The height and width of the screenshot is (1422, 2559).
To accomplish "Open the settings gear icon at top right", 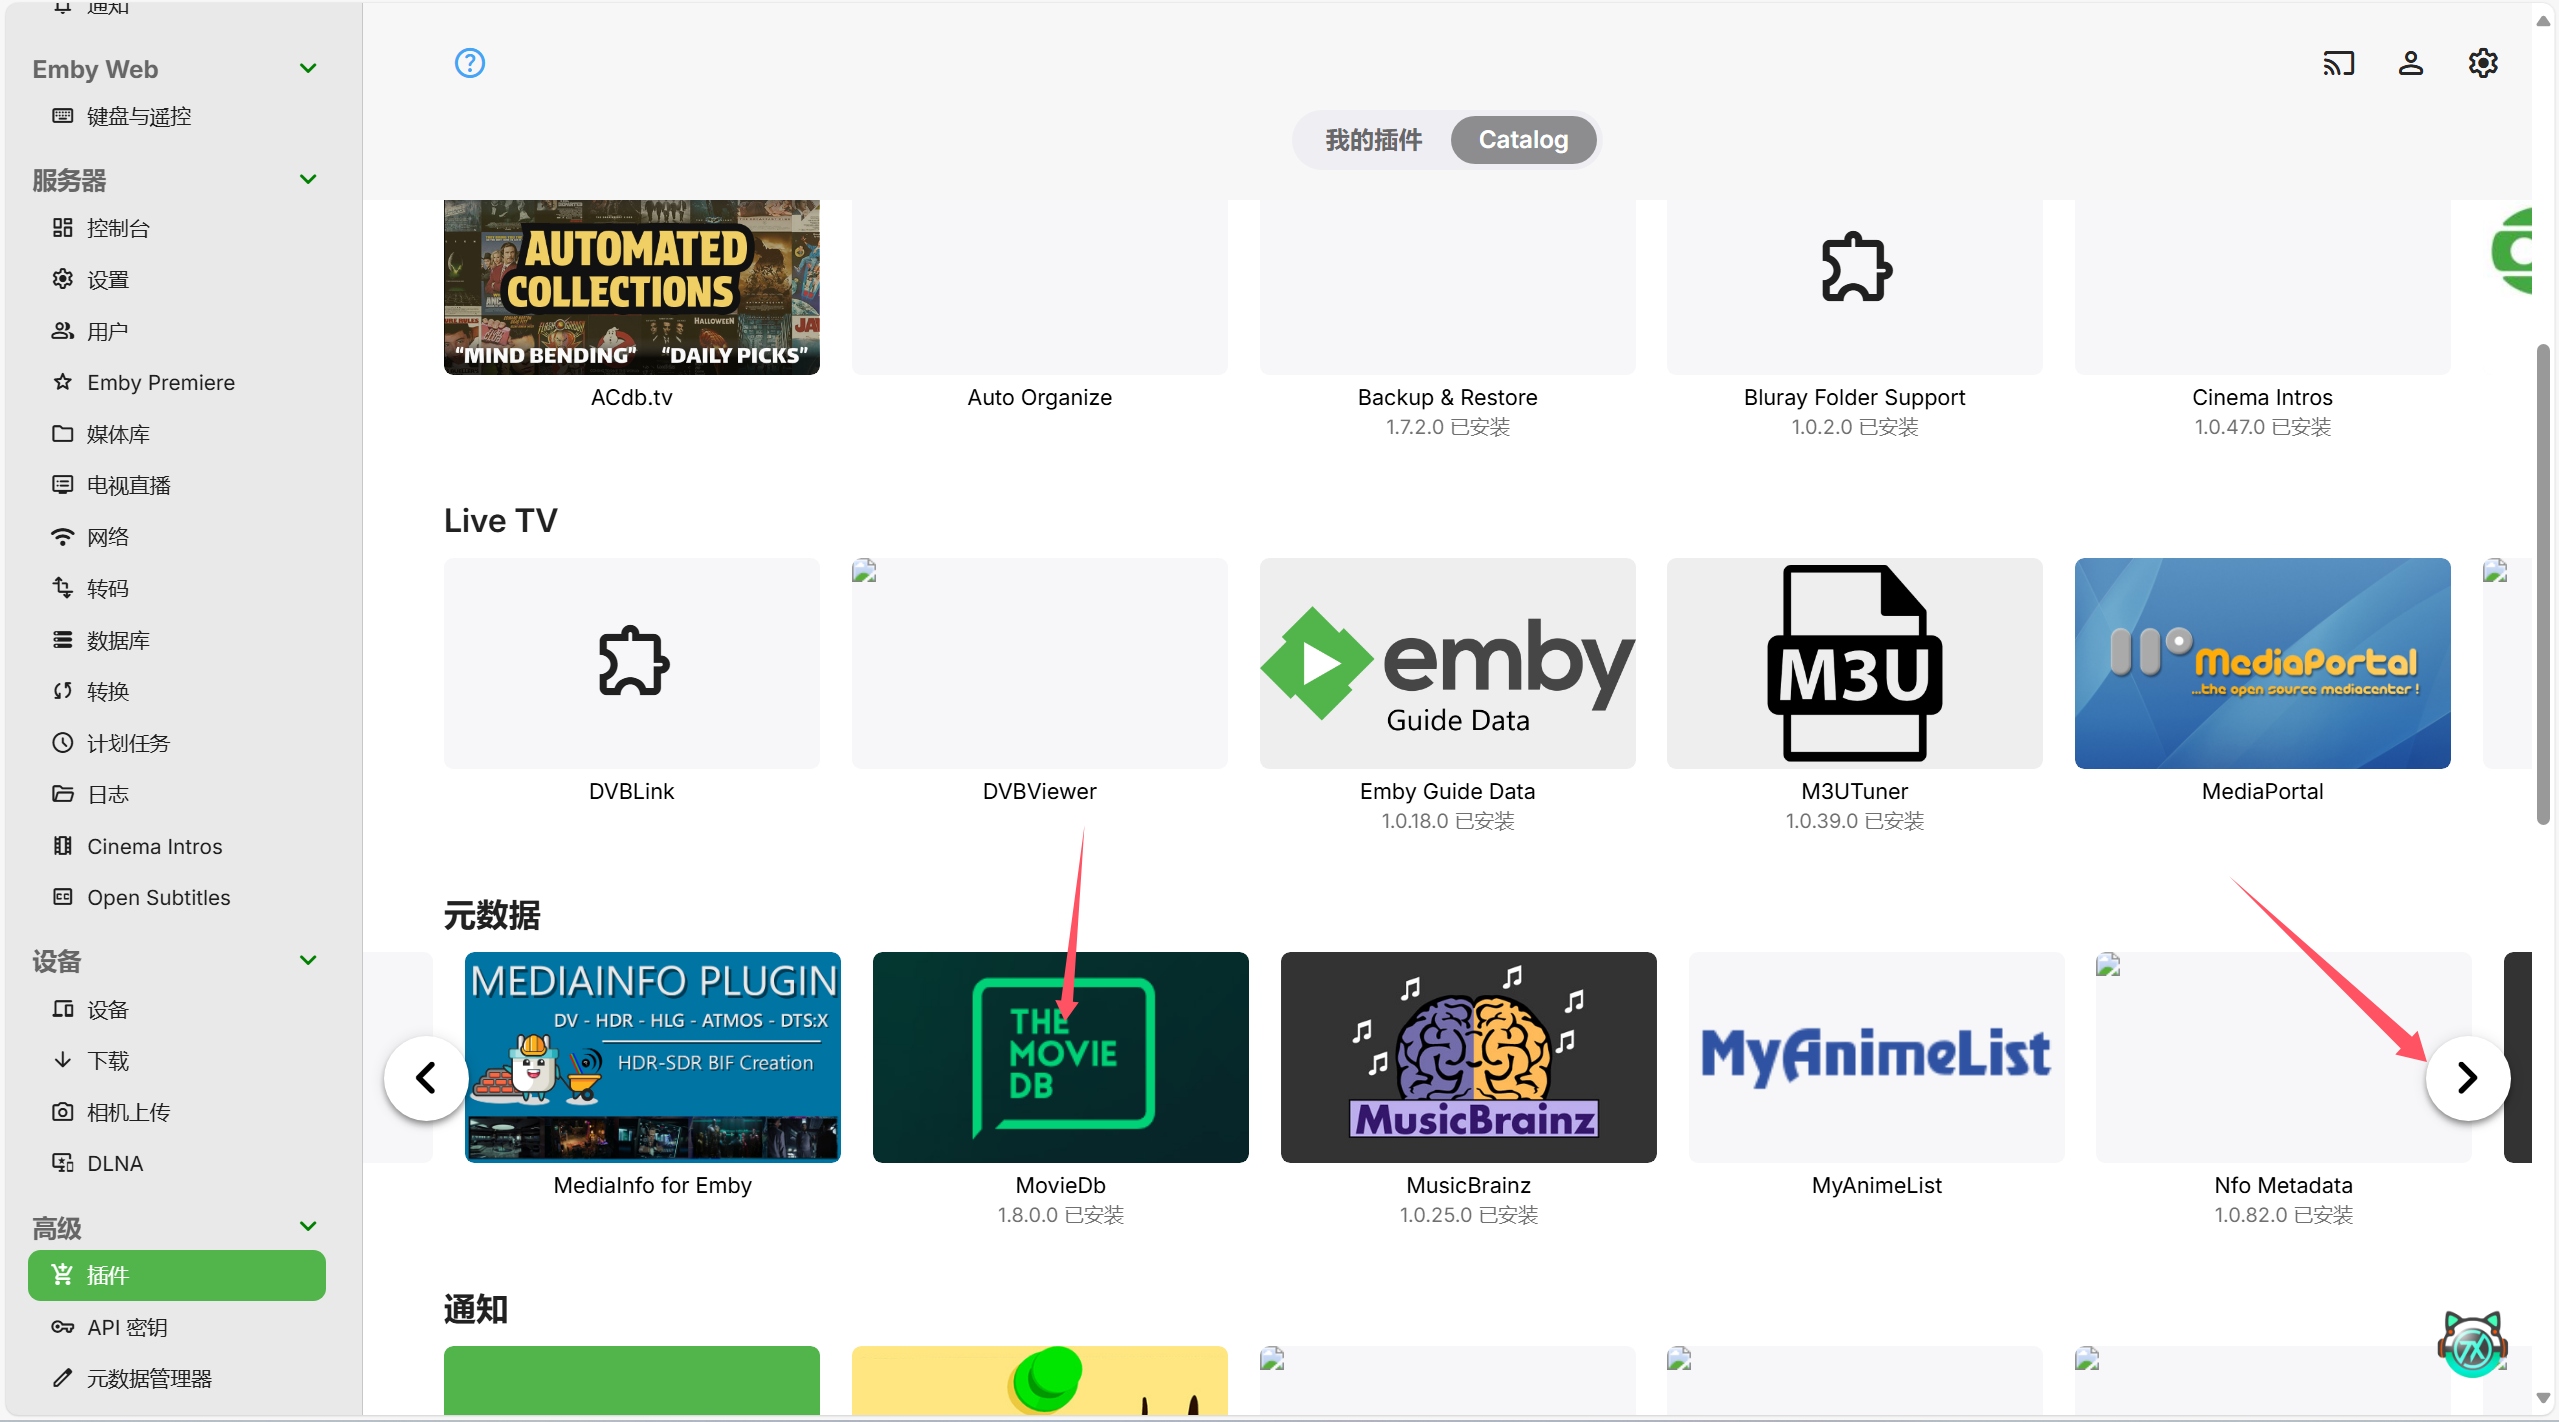I will [x=2482, y=63].
